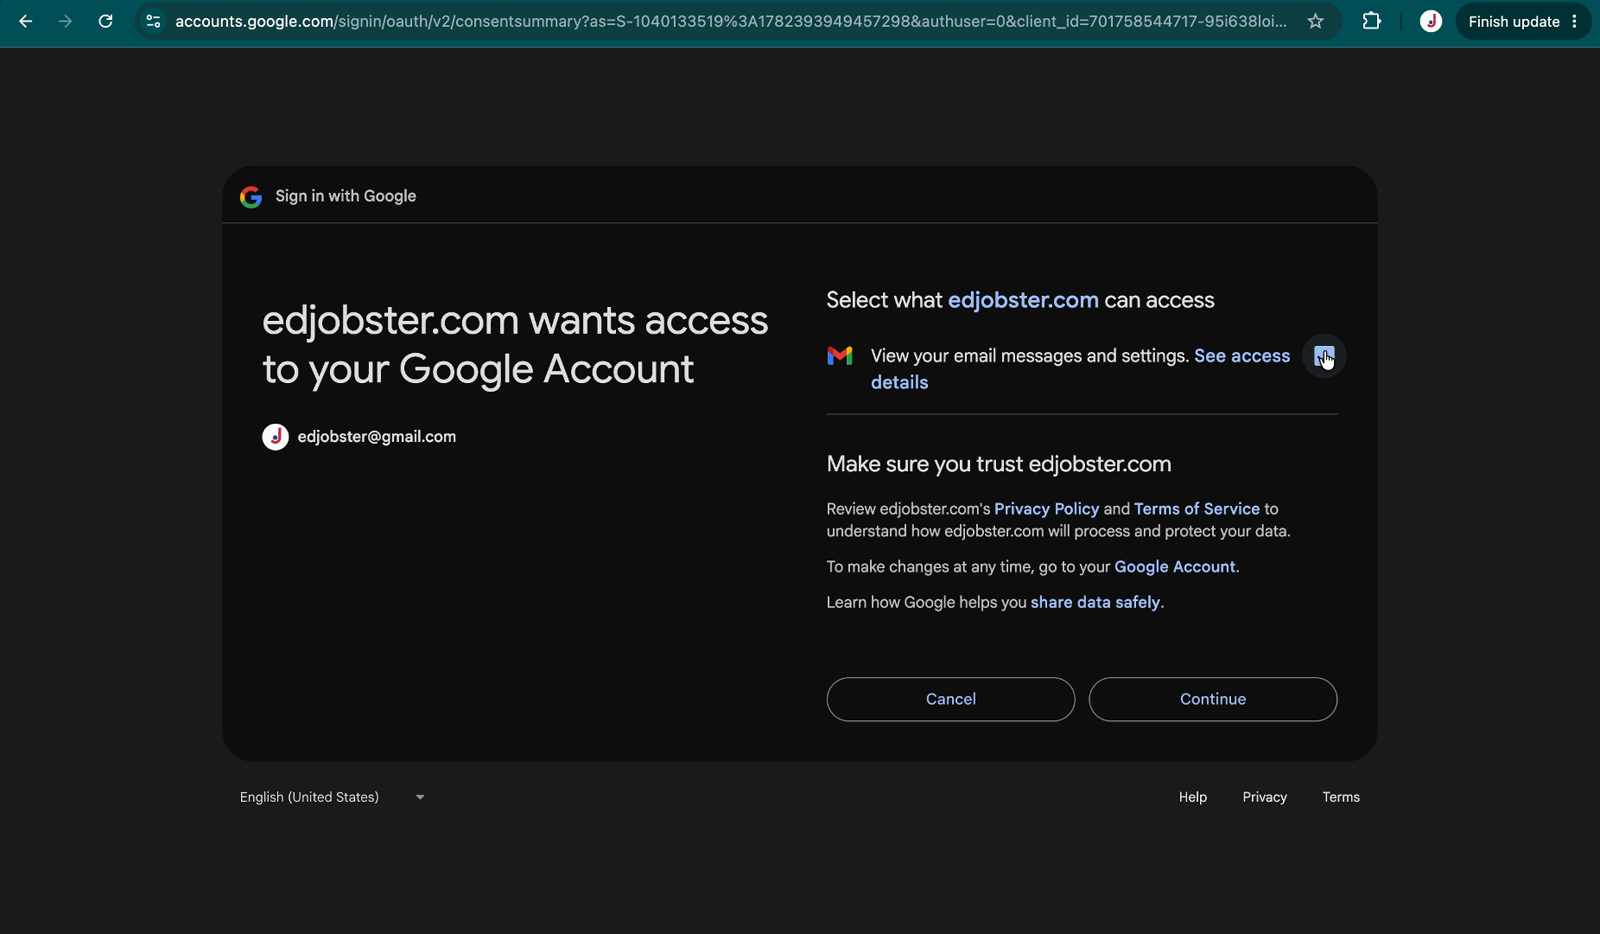Open the Terms of Service link
The height and width of the screenshot is (934, 1600).
point(1197,509)
